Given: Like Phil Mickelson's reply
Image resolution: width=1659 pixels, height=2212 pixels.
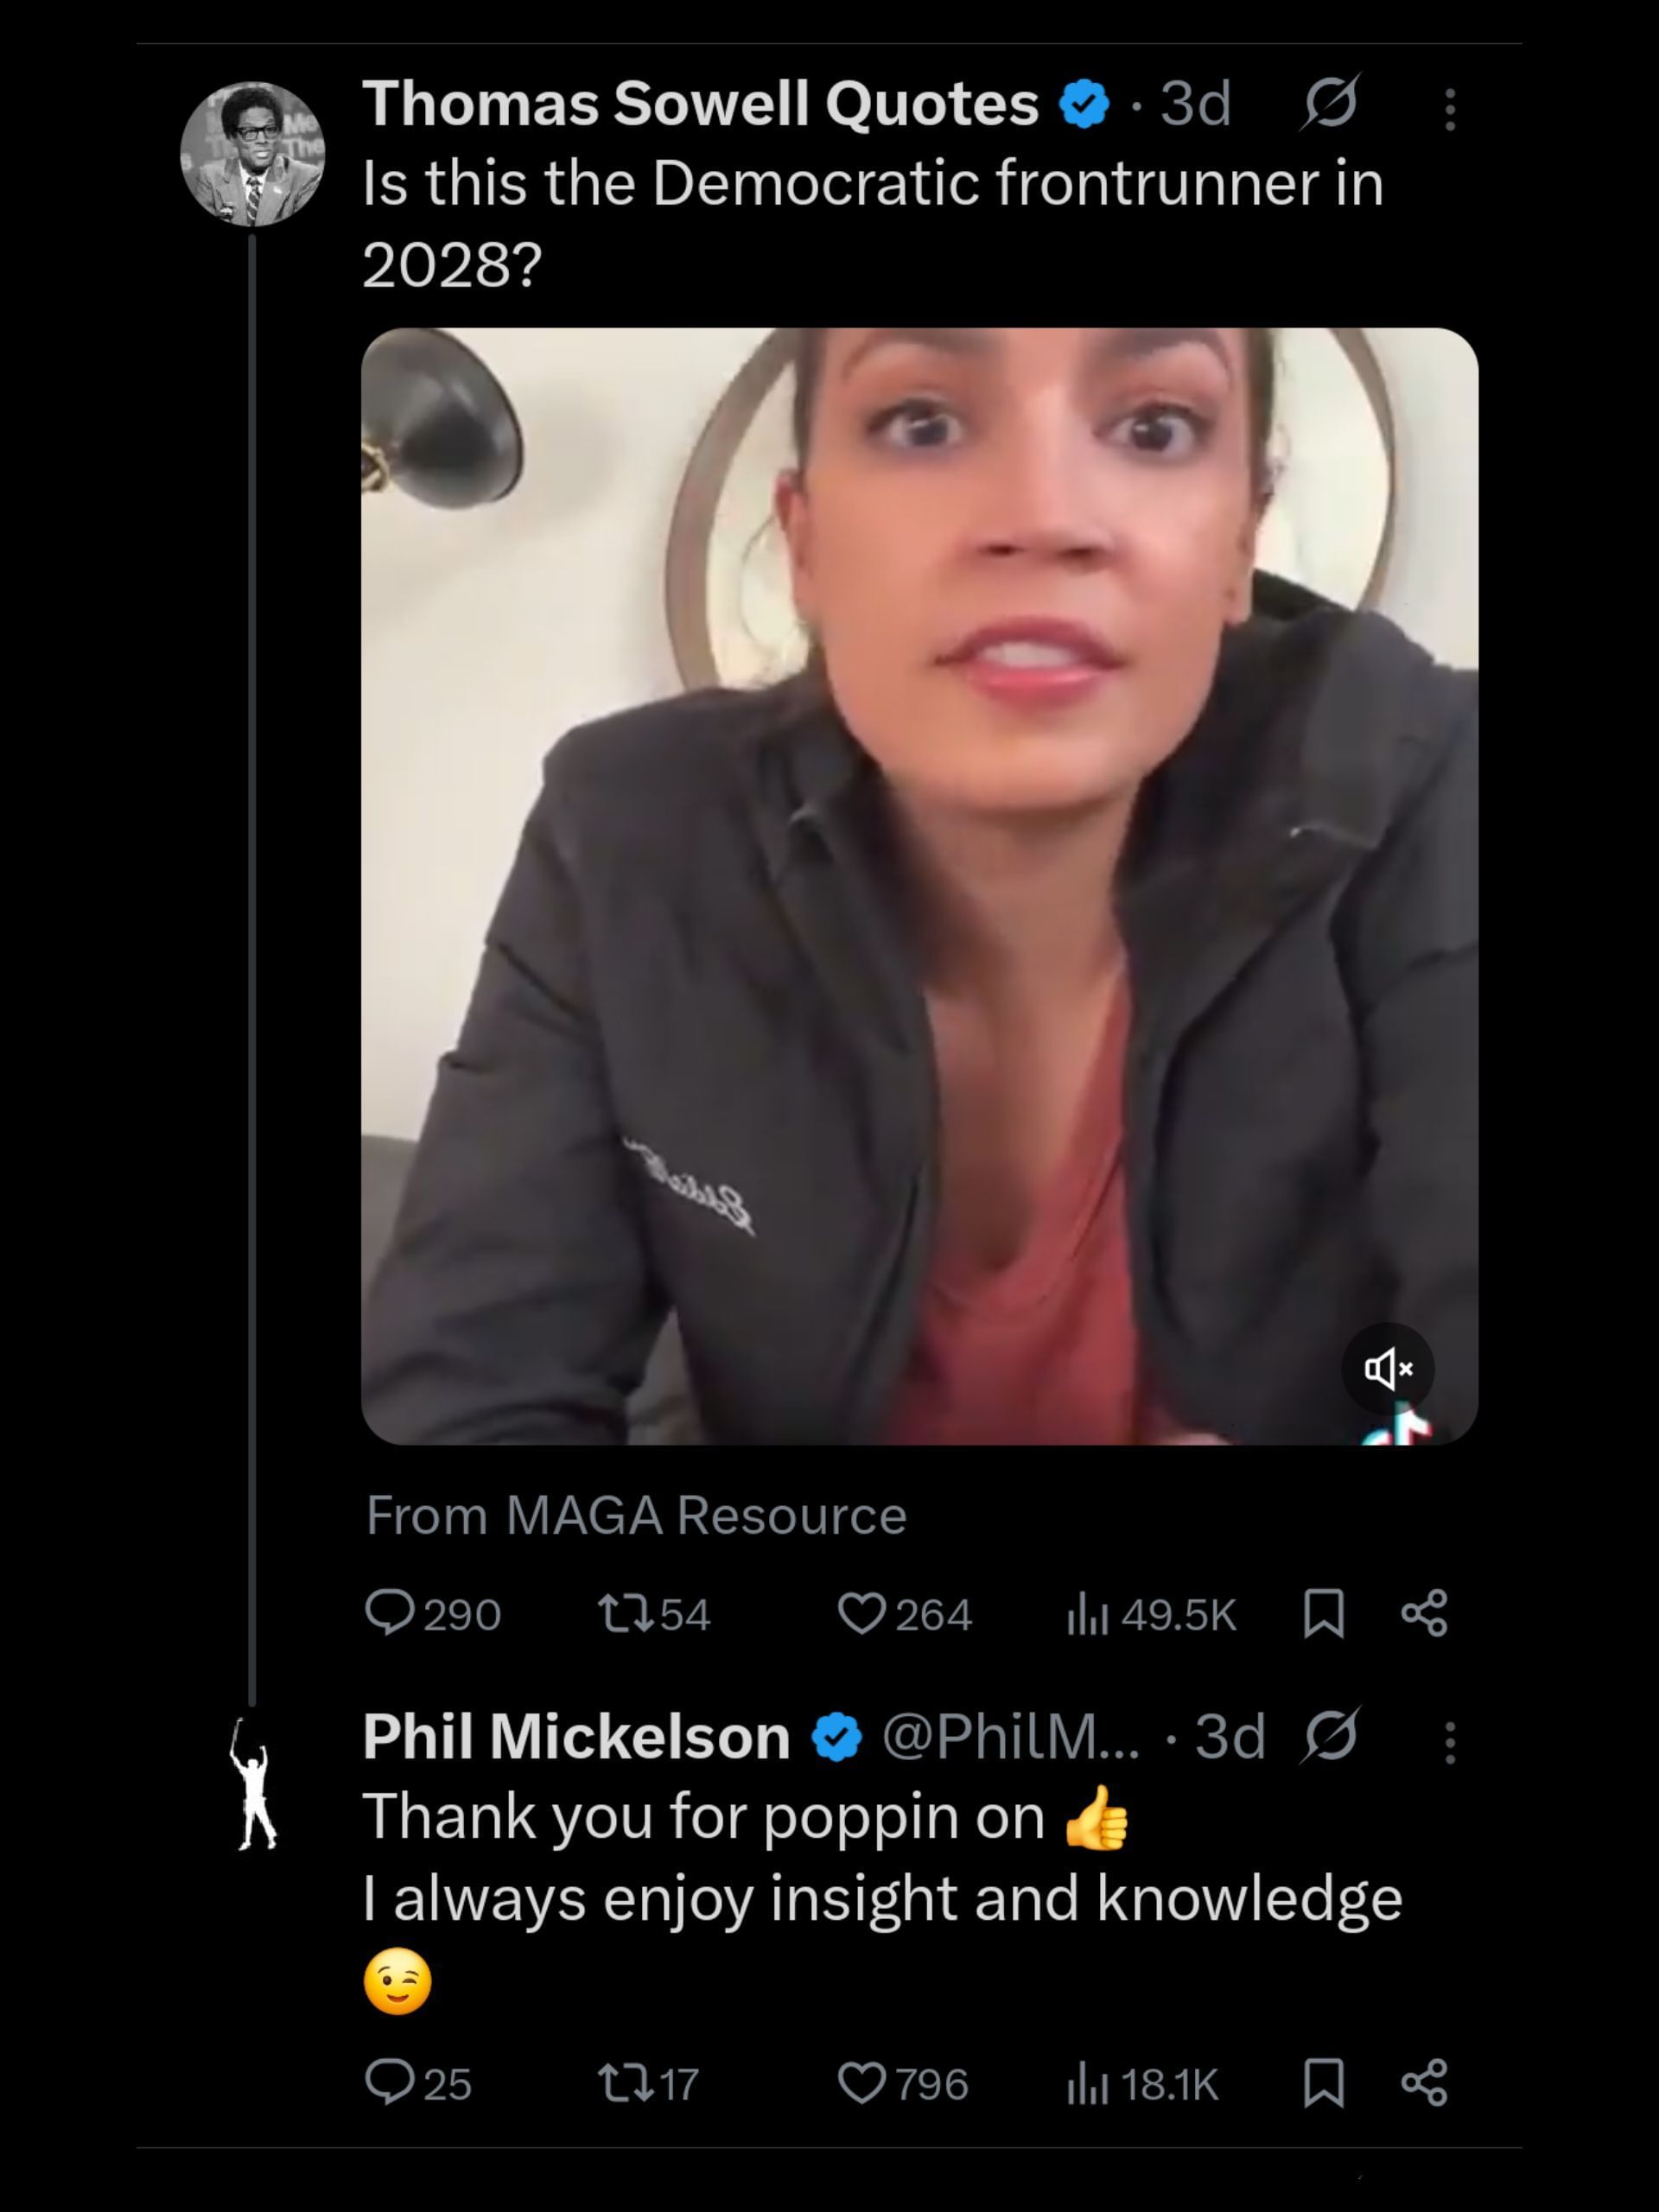Looking at the screenshot, I should coord(861,2083).
